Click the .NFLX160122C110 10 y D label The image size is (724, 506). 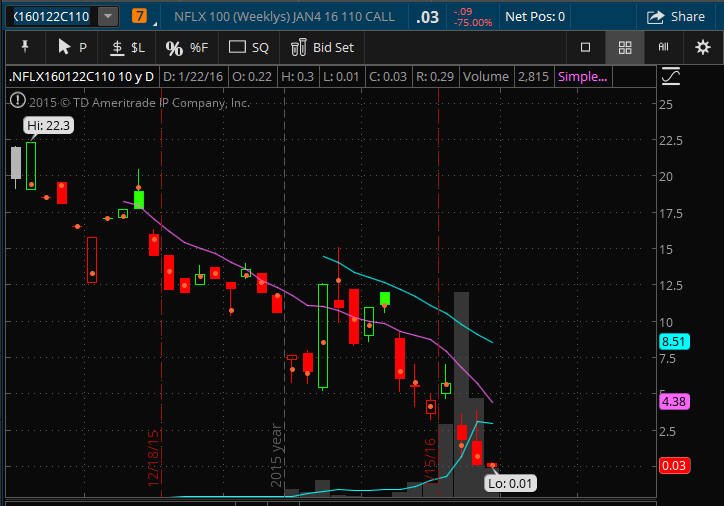click(x=81, y=77)
